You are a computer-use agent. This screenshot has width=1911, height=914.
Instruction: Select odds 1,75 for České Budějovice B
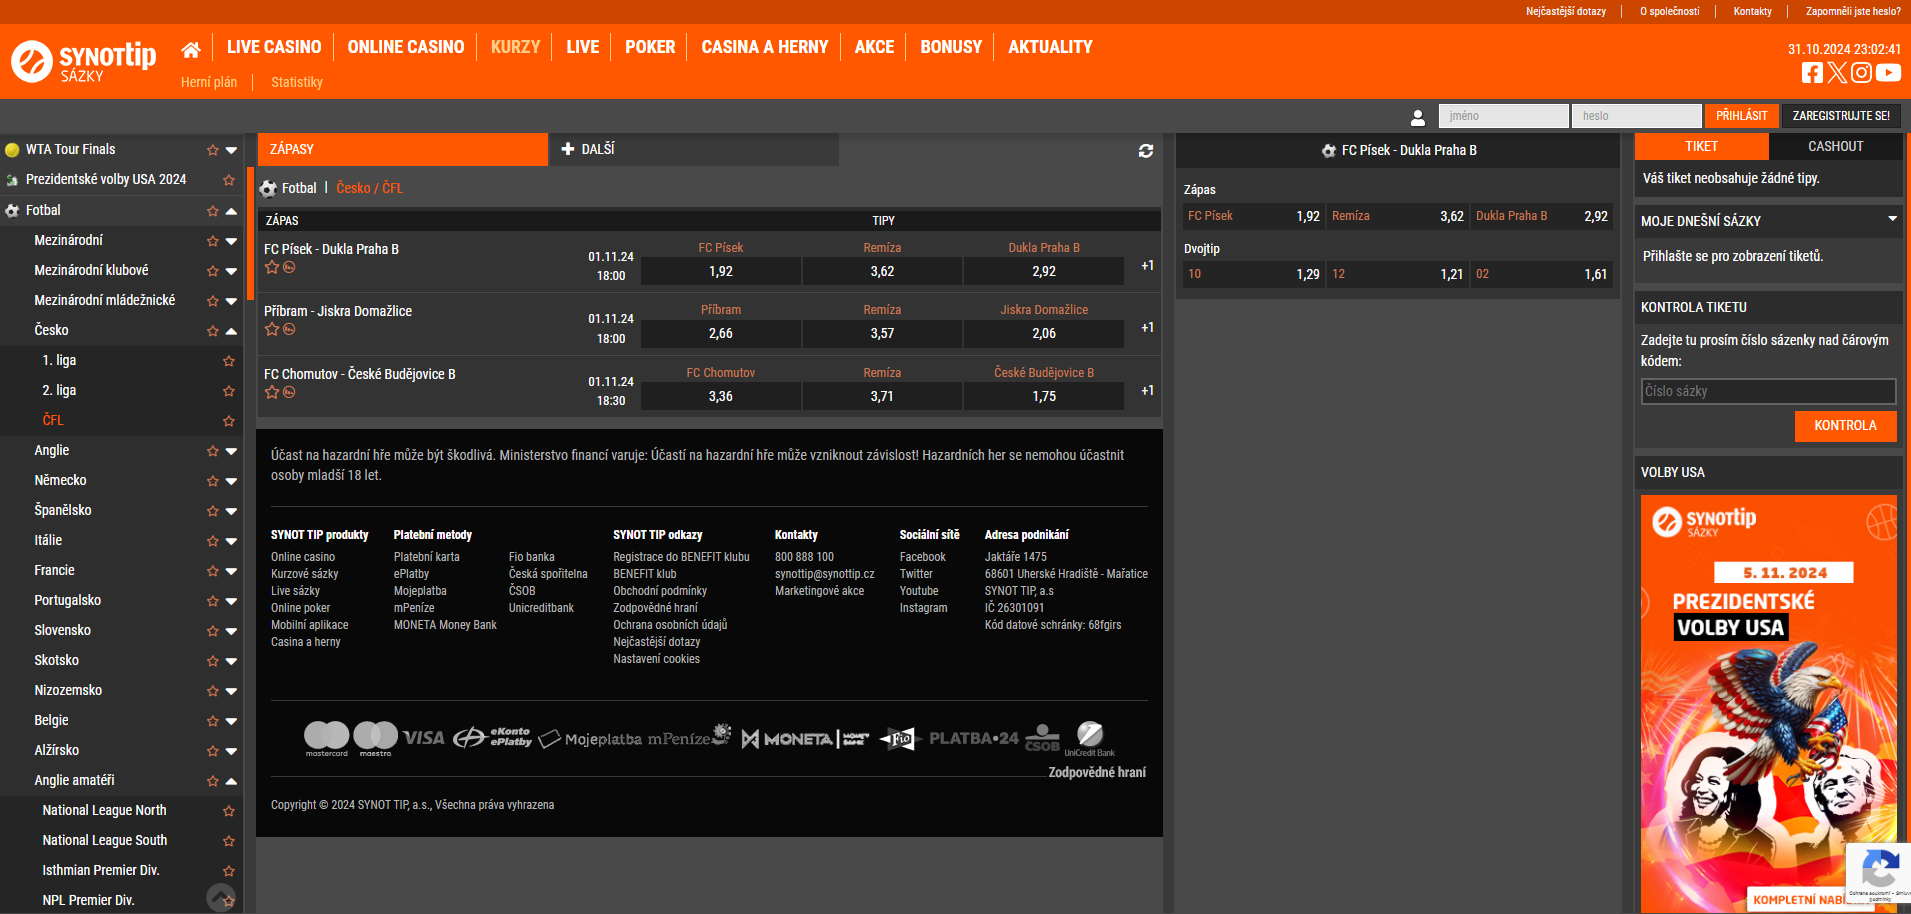(1044, 396)
